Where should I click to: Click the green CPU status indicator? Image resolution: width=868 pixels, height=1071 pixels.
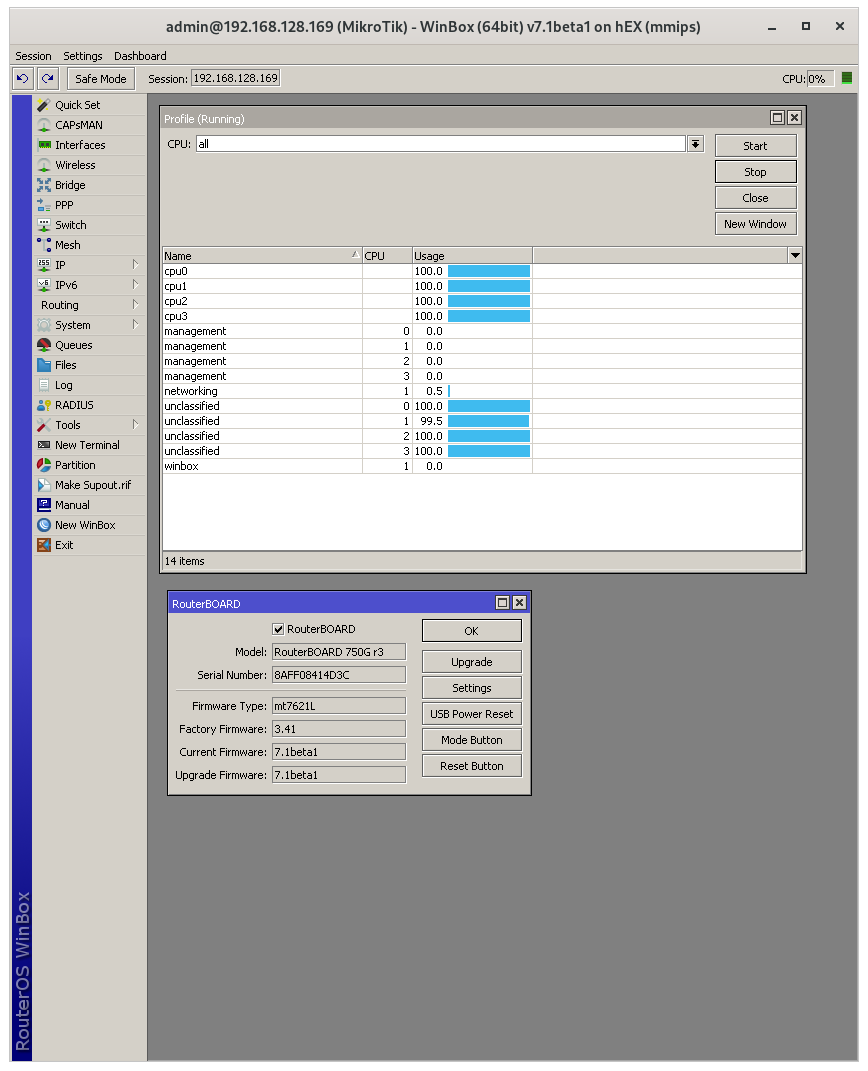coord(847,78)
